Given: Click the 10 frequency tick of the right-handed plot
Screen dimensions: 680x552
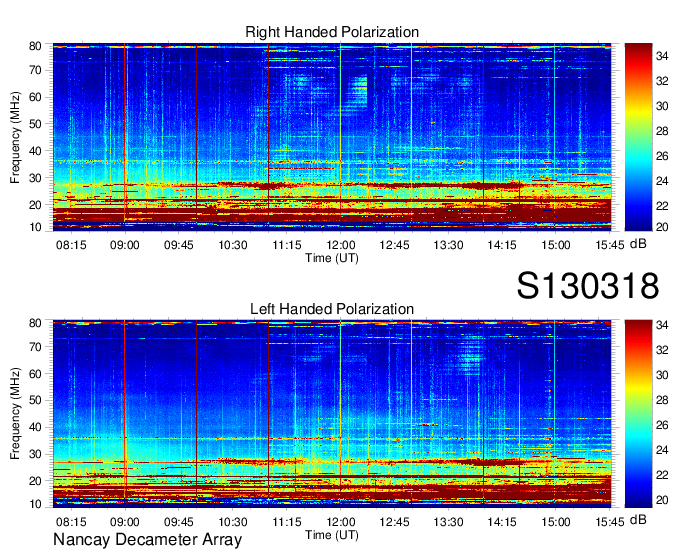Looking at the screenshot, I should pyautogui.click(x=35, y=227).
